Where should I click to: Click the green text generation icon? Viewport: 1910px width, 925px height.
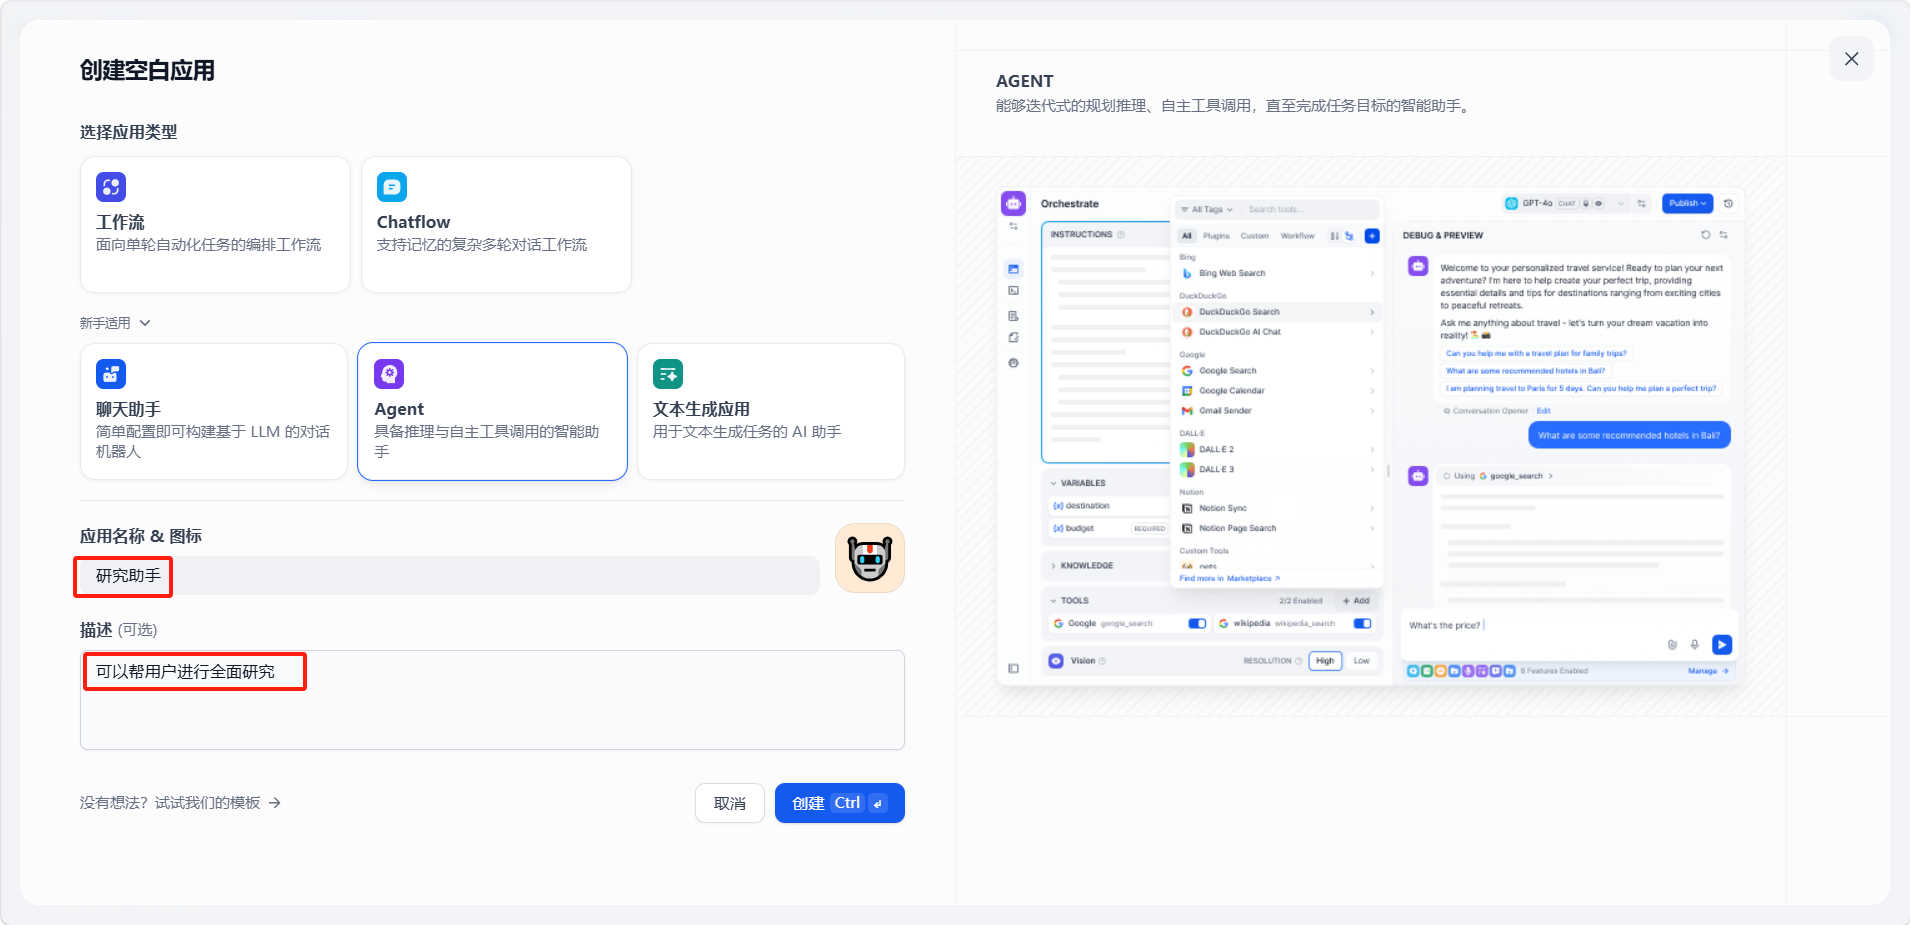tap(668, 374)
